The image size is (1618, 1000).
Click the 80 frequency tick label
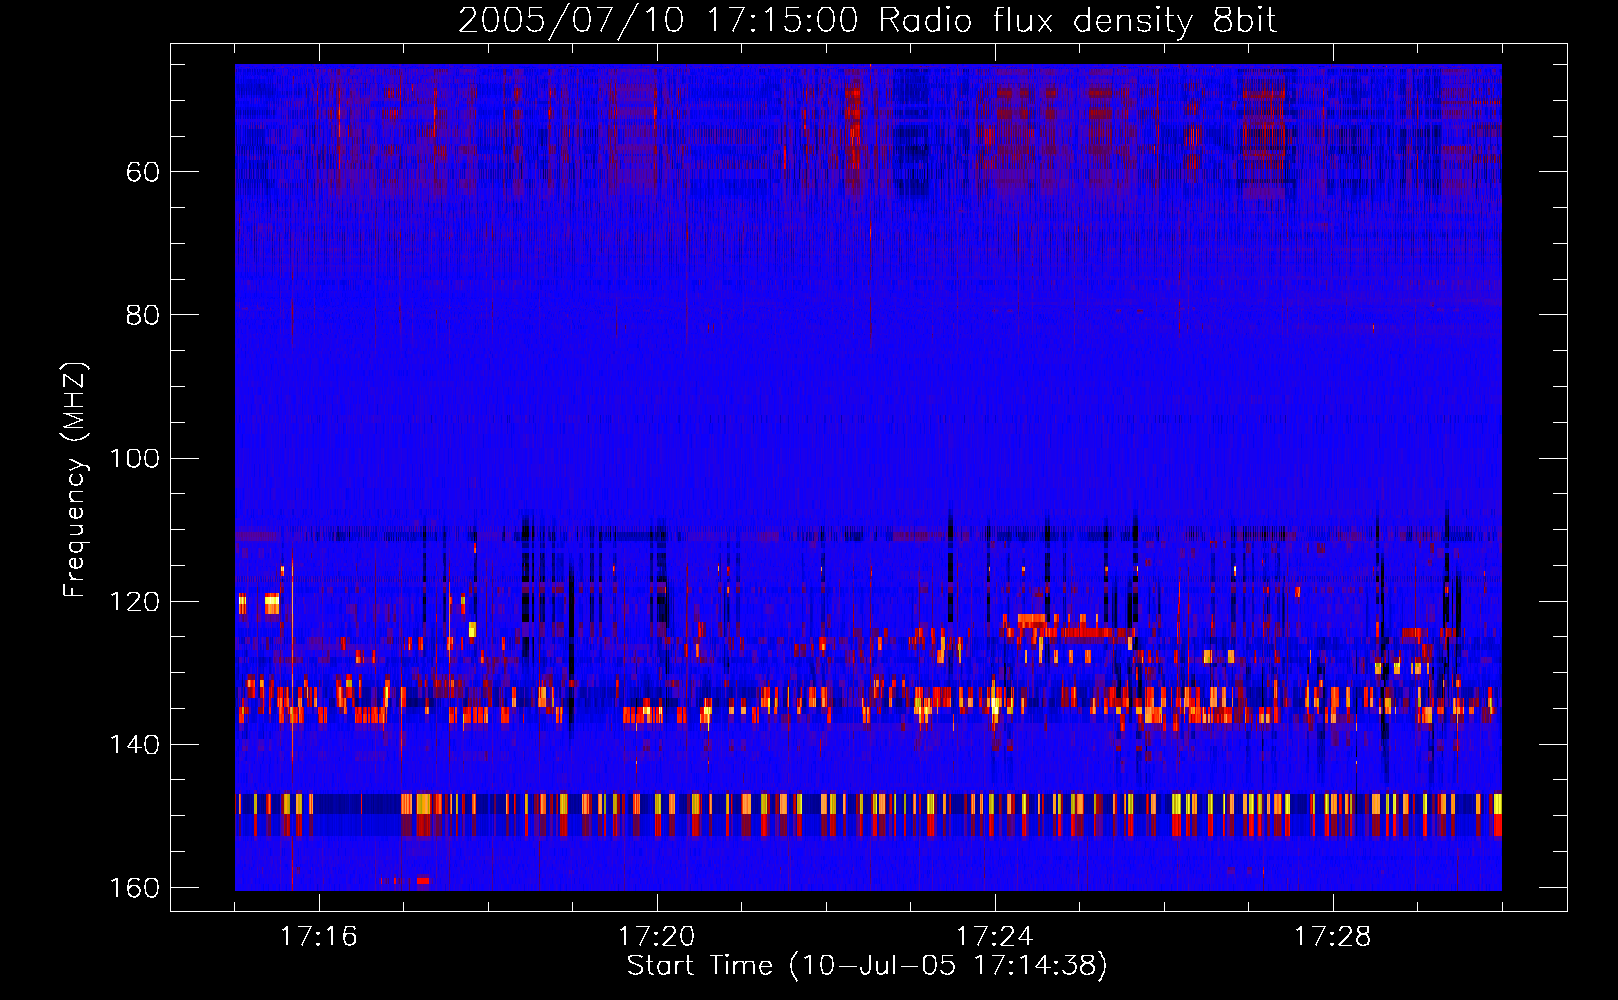[x=143, y=315]
